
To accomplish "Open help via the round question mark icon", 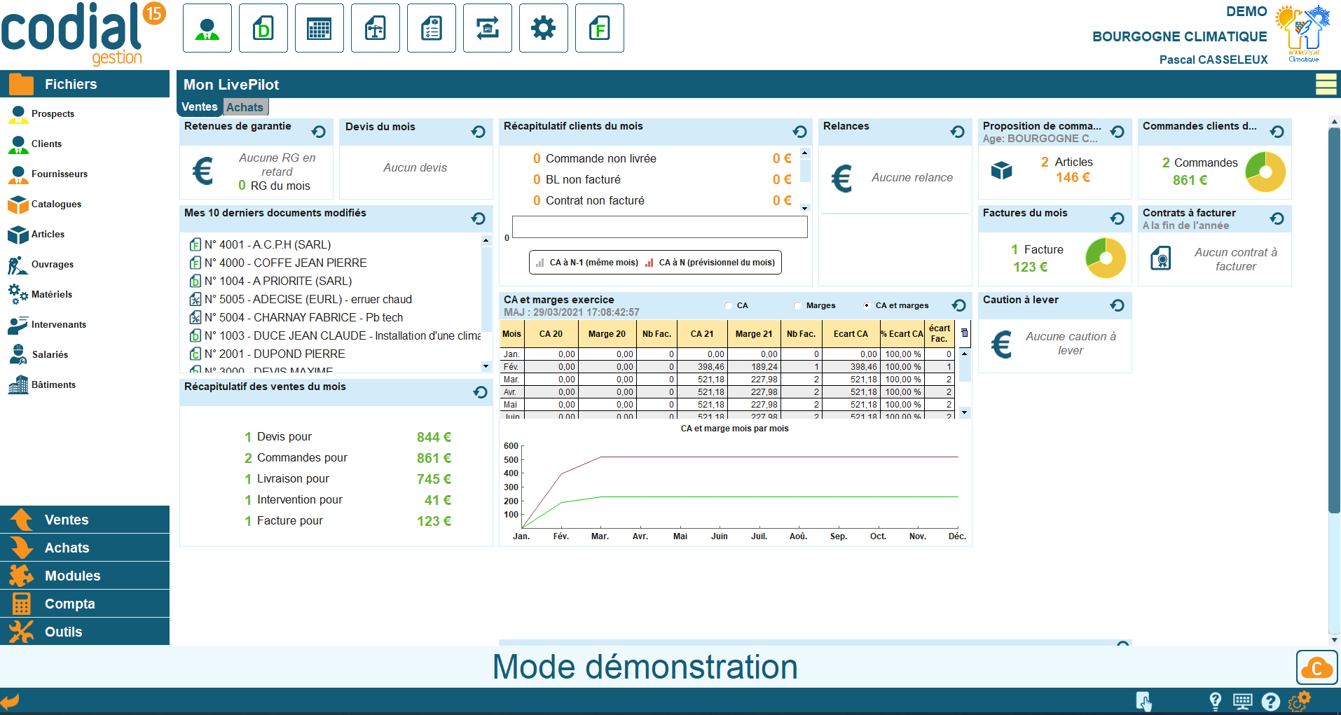I will 1270,702.
